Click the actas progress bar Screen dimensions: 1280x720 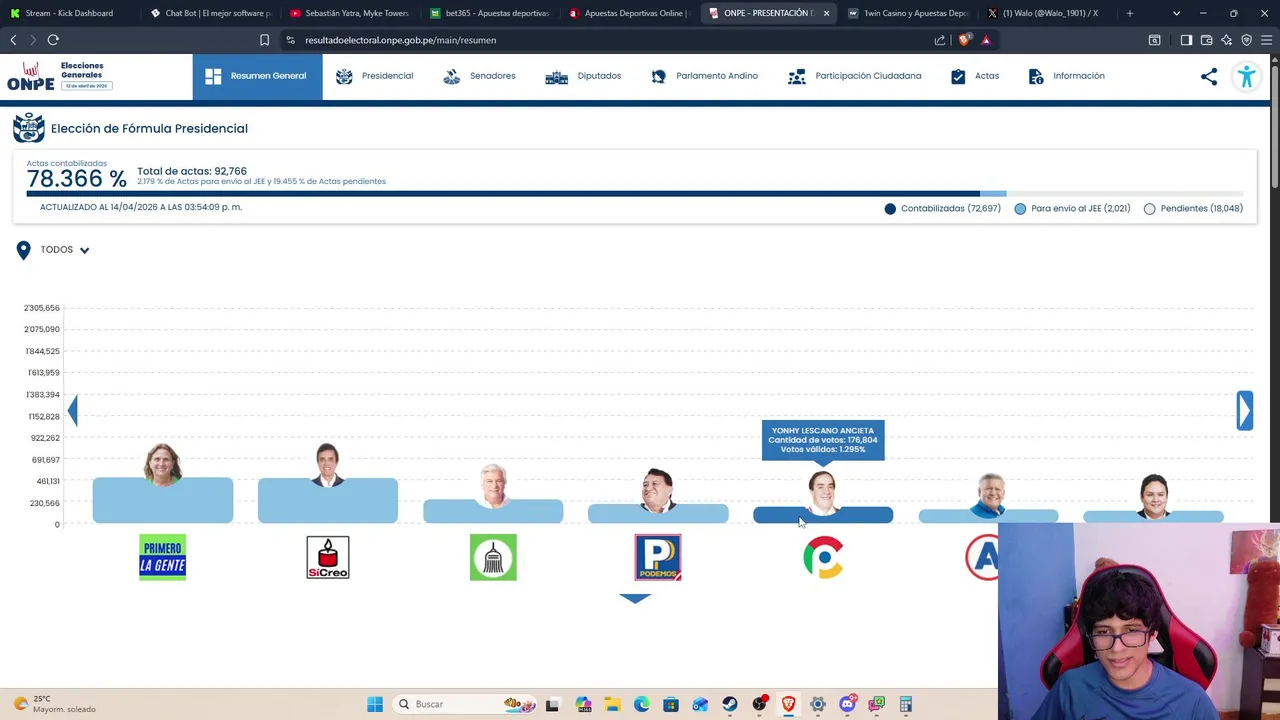(x=634, y=194)
